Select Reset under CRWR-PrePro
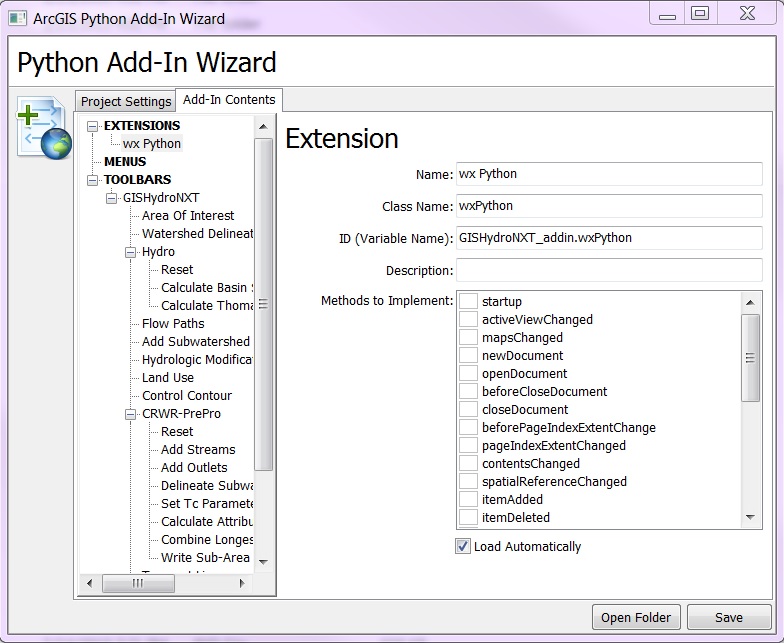 coord(177,432)
